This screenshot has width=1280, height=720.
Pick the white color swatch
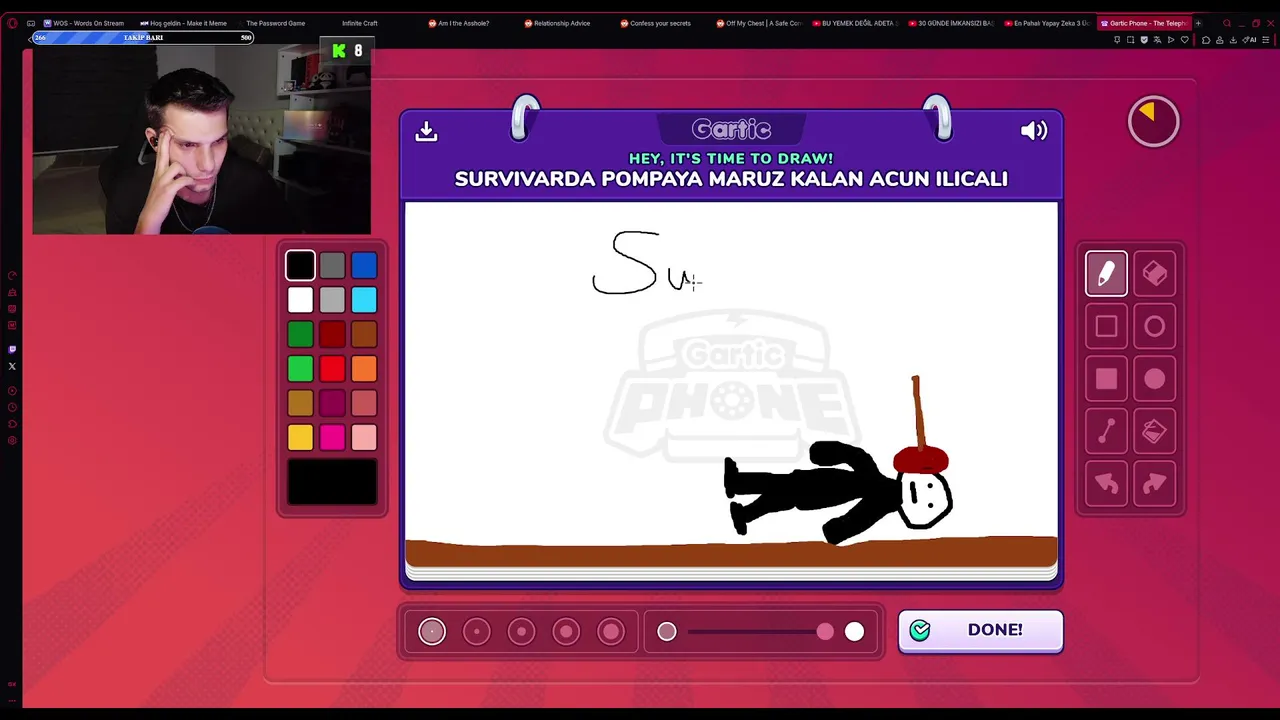point(300,300)
